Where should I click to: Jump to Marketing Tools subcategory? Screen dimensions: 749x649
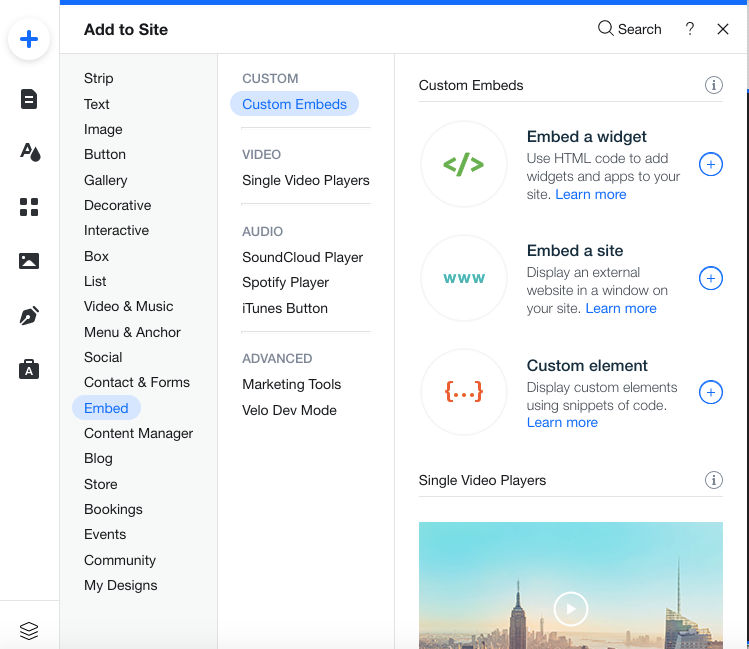point(291,384)
